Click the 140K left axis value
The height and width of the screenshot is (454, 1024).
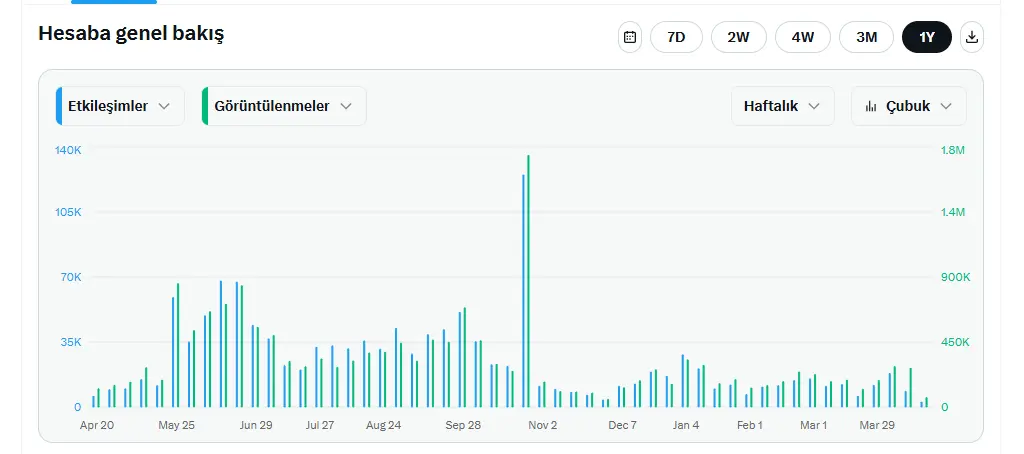click(x=69, y=150)
